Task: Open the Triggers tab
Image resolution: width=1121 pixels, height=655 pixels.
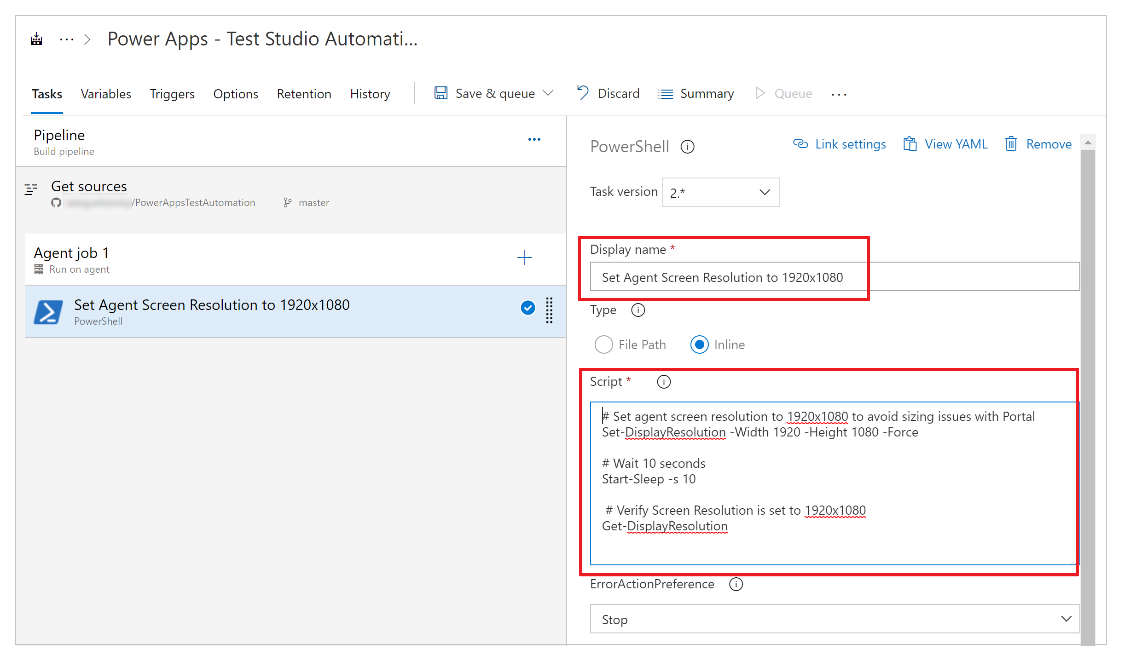Action: (172, 94)
